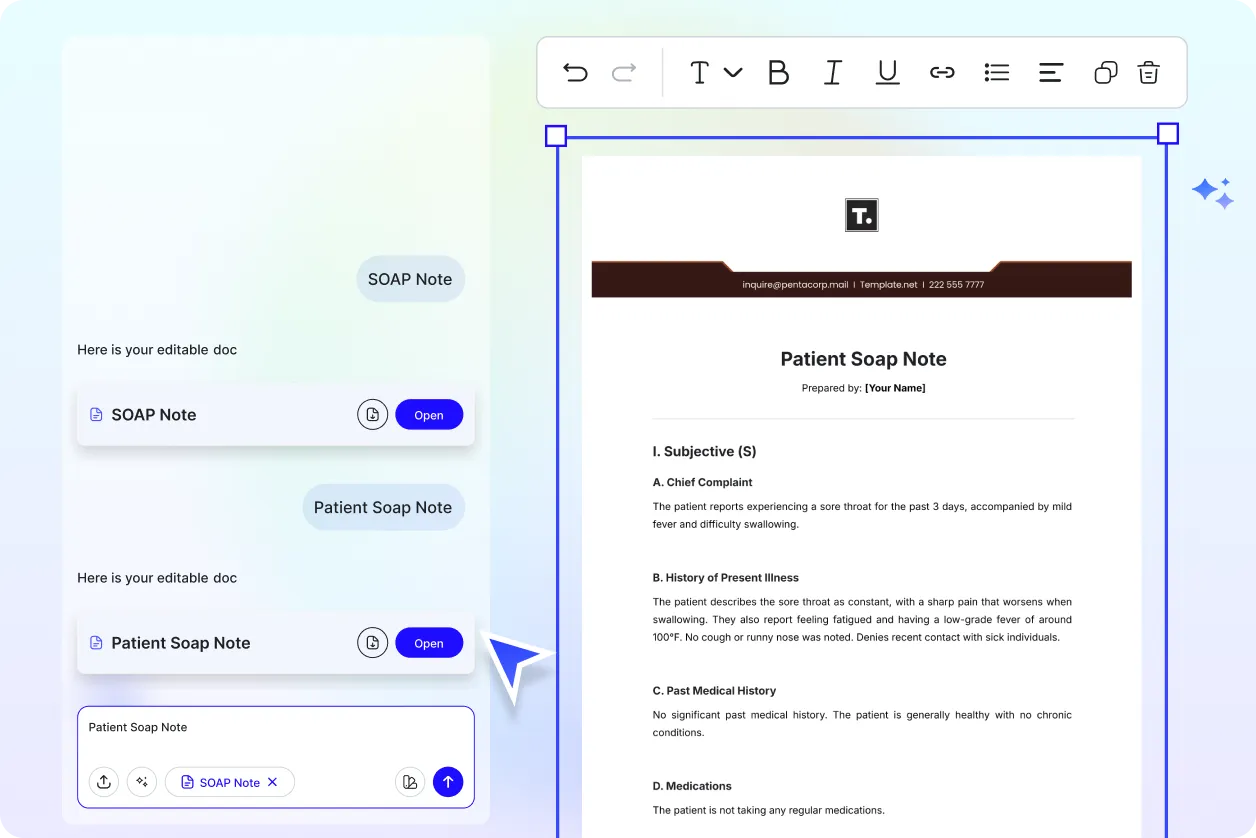The width and height of the screenshot is (1256, 838).
Task: Click the C. Past Medical History subheading
Action: (x=714, y=691)
